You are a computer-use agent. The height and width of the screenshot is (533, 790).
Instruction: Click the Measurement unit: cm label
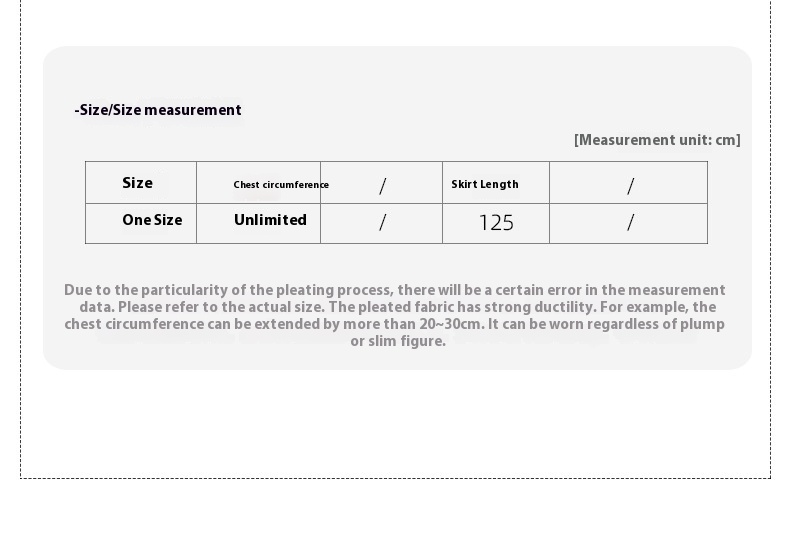click(657, 140)
